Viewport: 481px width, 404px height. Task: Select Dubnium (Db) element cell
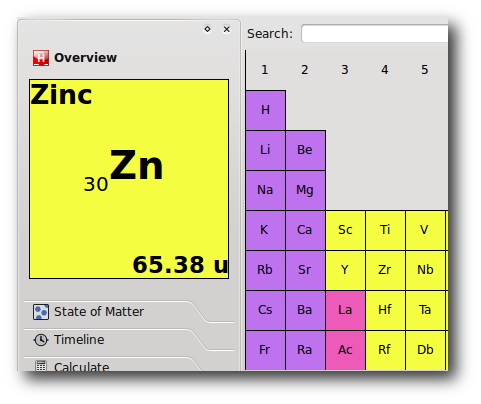coord(425,350)
